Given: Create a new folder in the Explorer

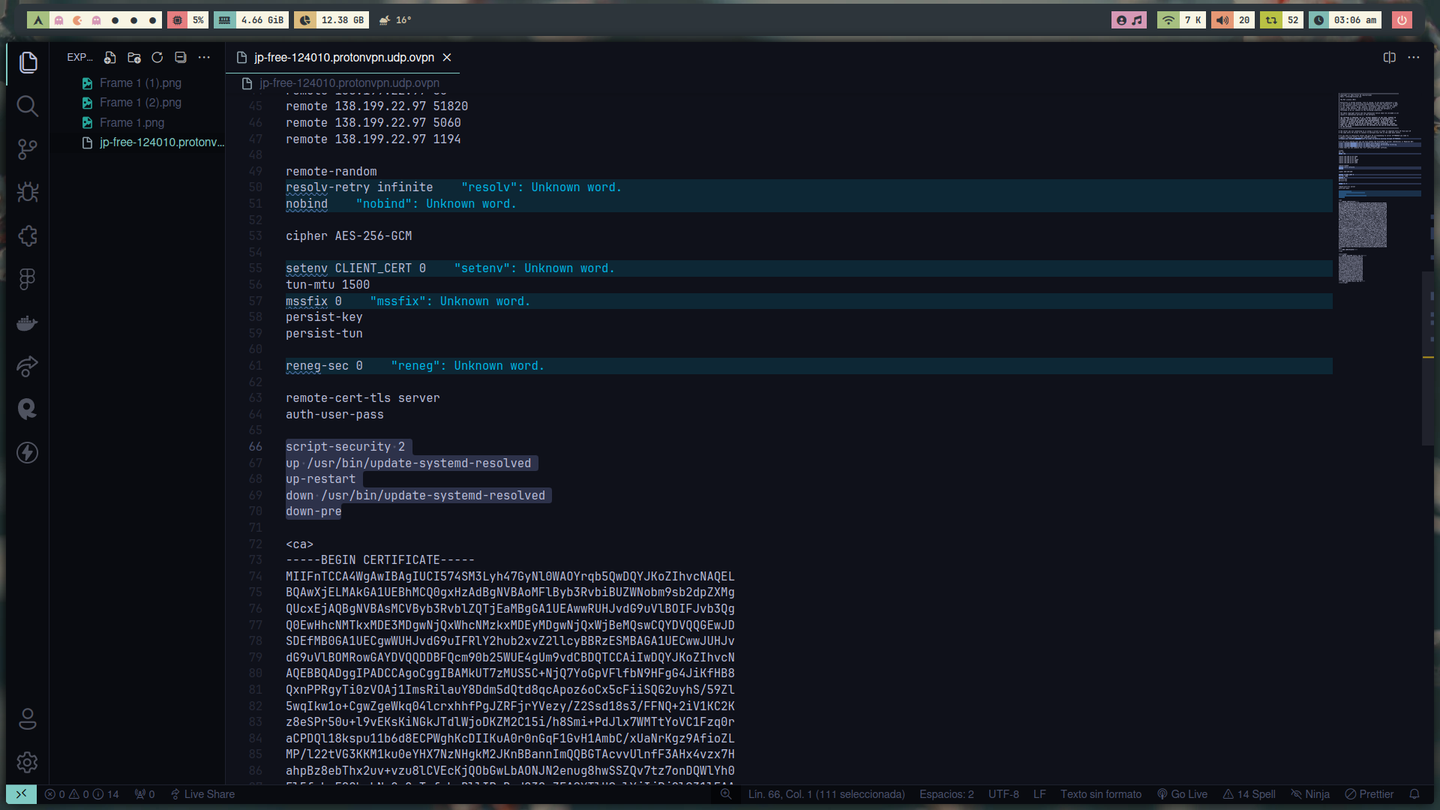Looking at the screenshot, I should tap(134, 58).
